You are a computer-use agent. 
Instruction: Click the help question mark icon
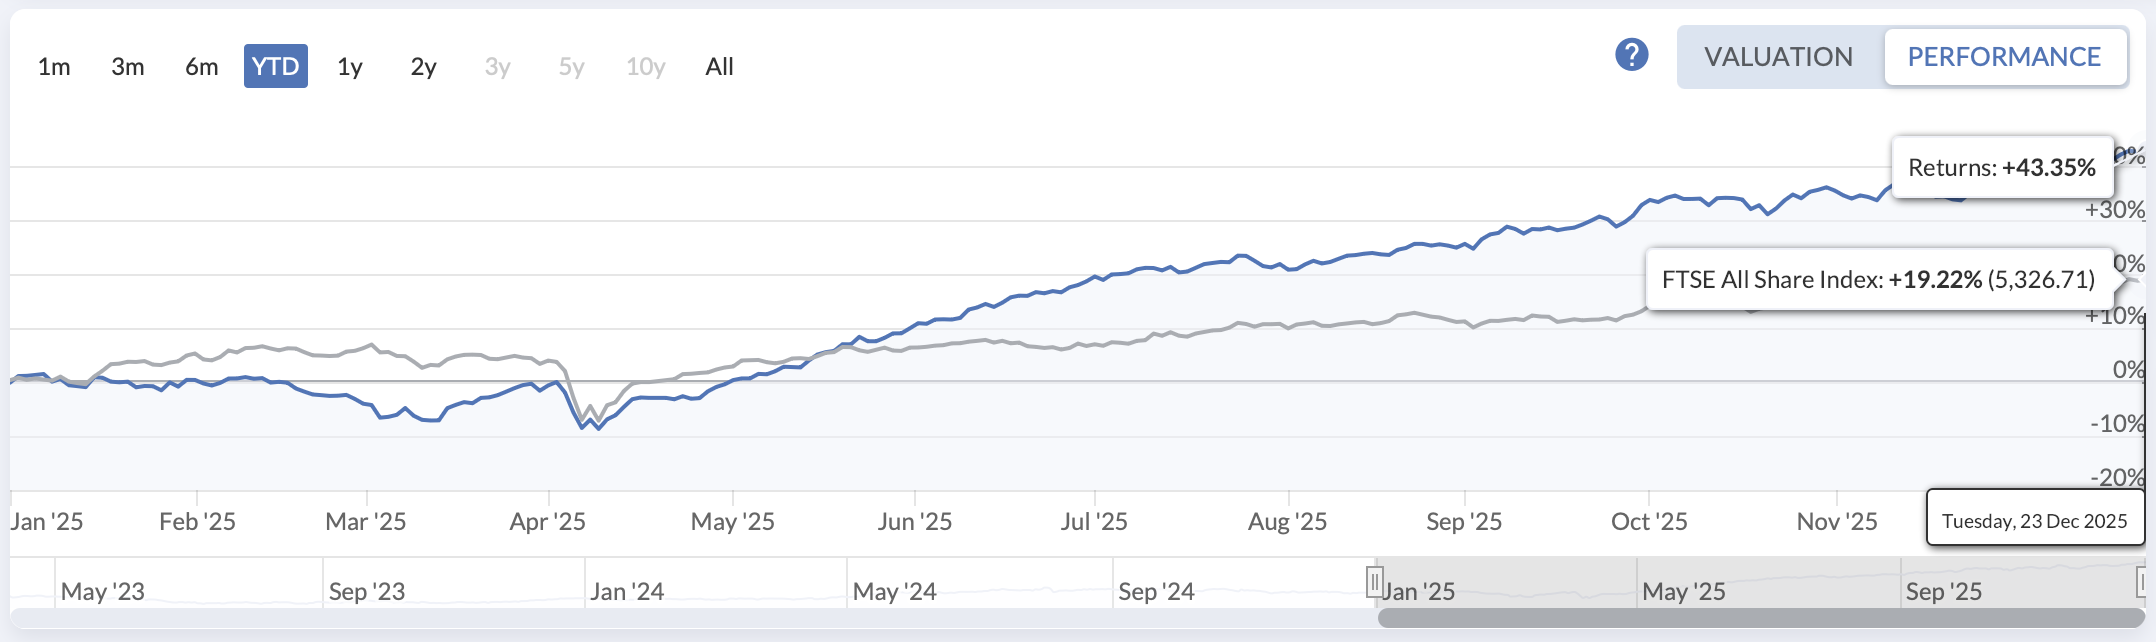tap(1631, 55)
